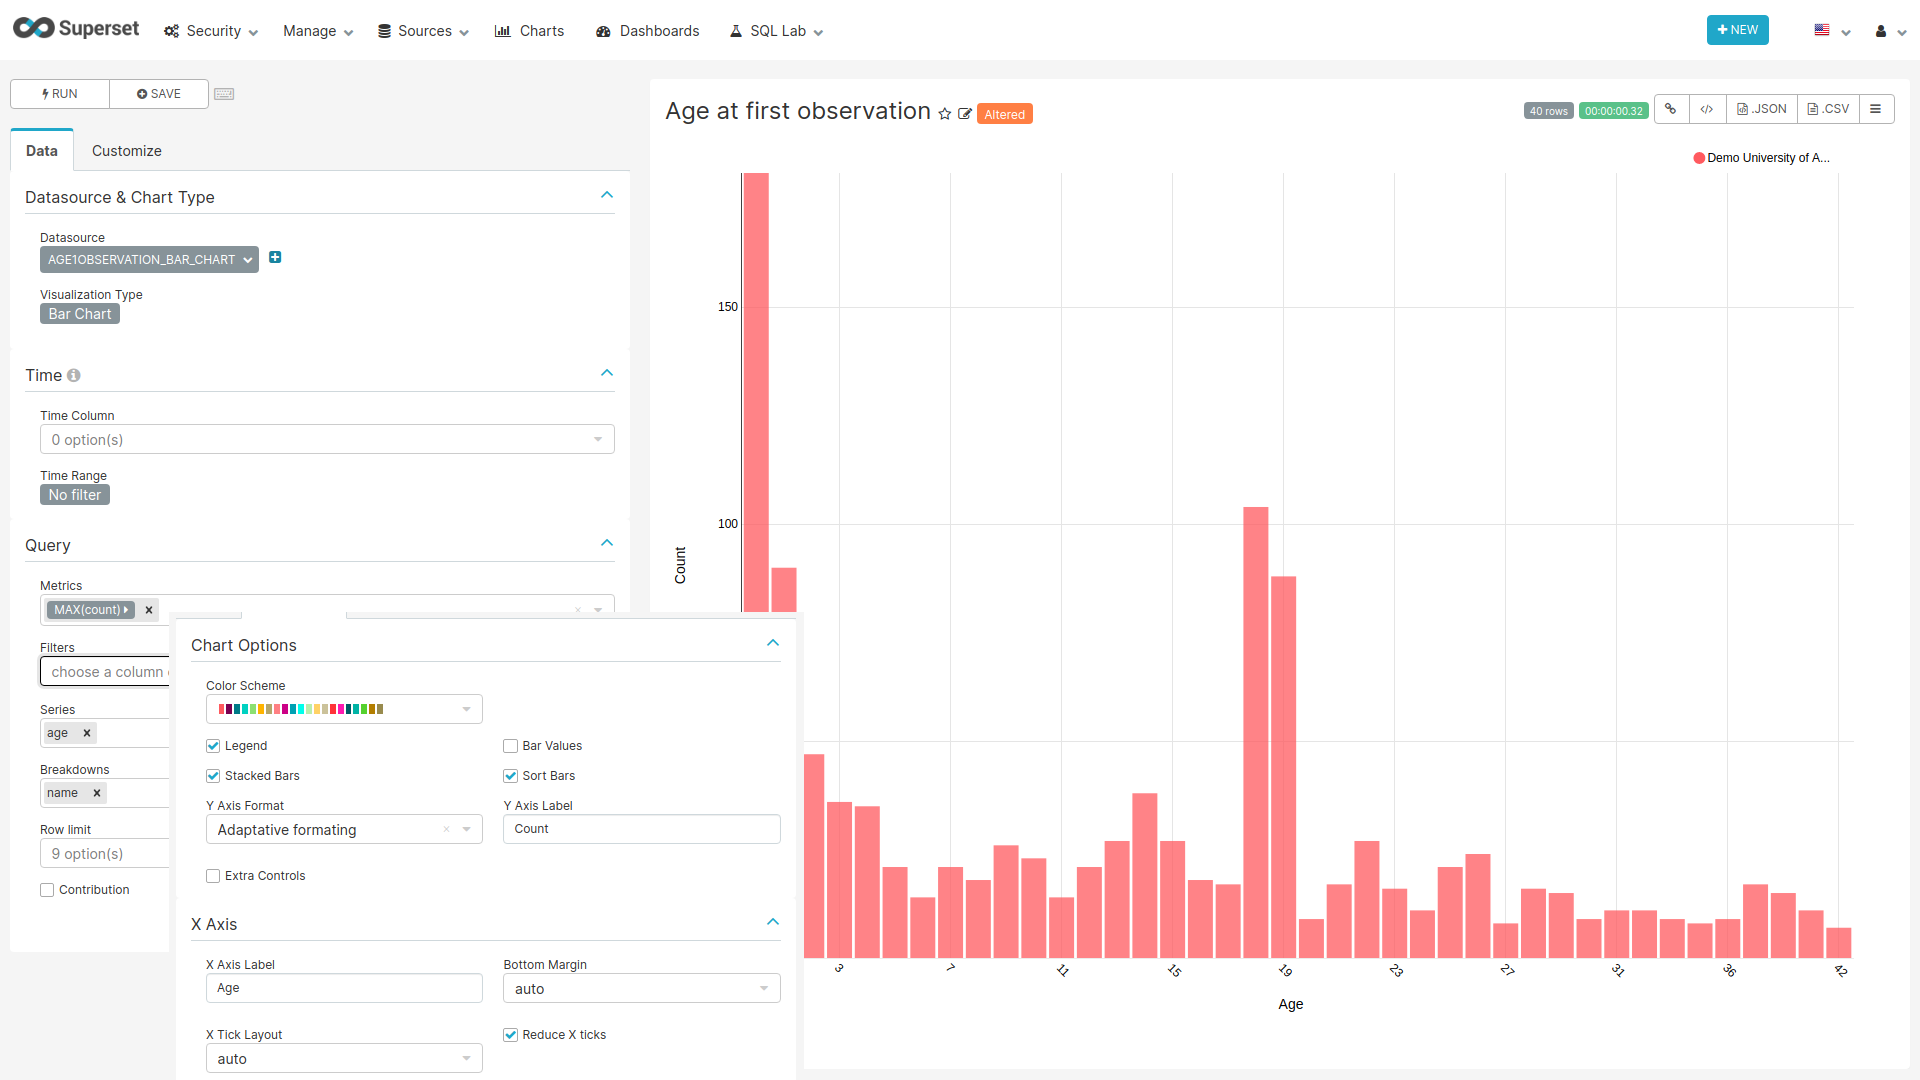Switch to Data tab
Viewport: 1920px width, 1080px height.
point(42,151)
